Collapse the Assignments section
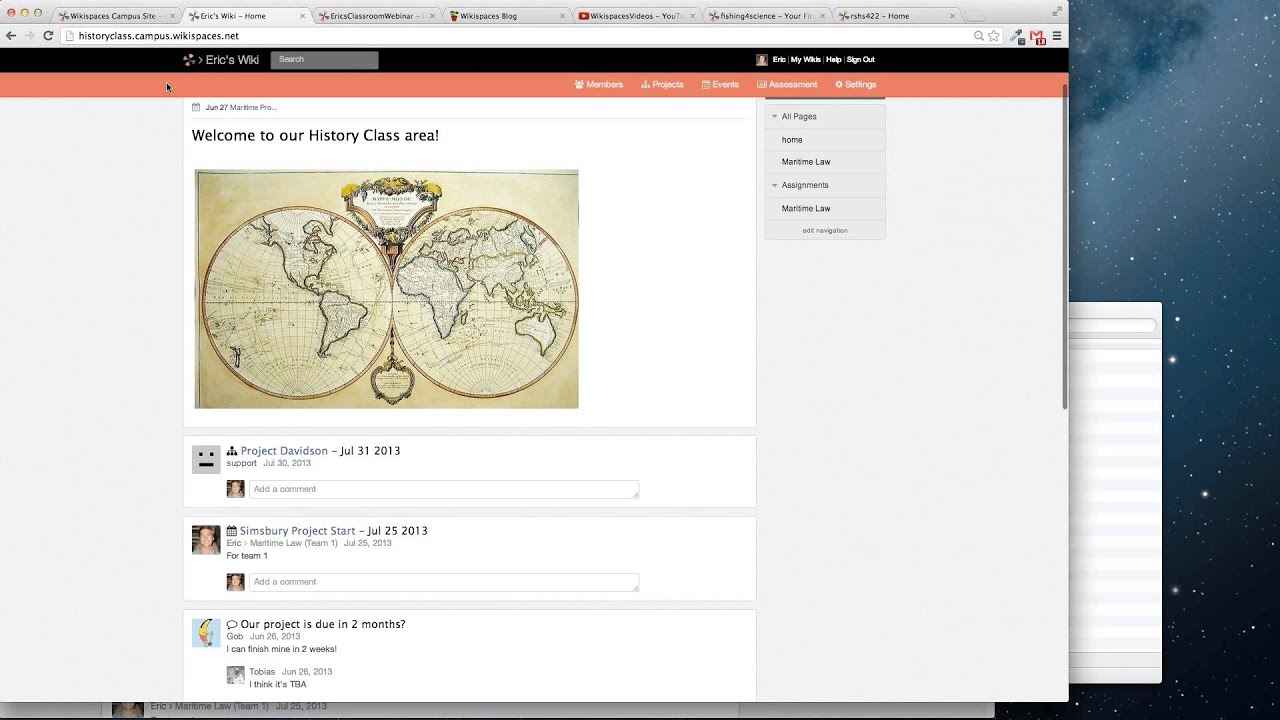Image resolution: width=1280 pixels, height=720 pixels. pos(775,185)
